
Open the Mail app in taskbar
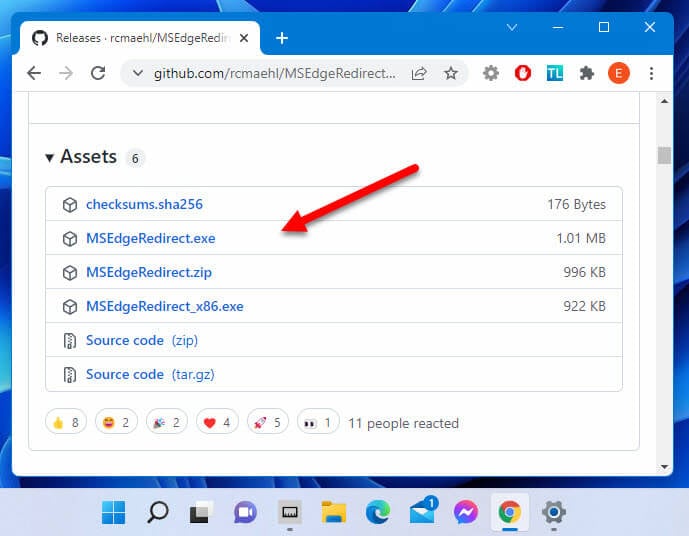[x=423, y=511]
